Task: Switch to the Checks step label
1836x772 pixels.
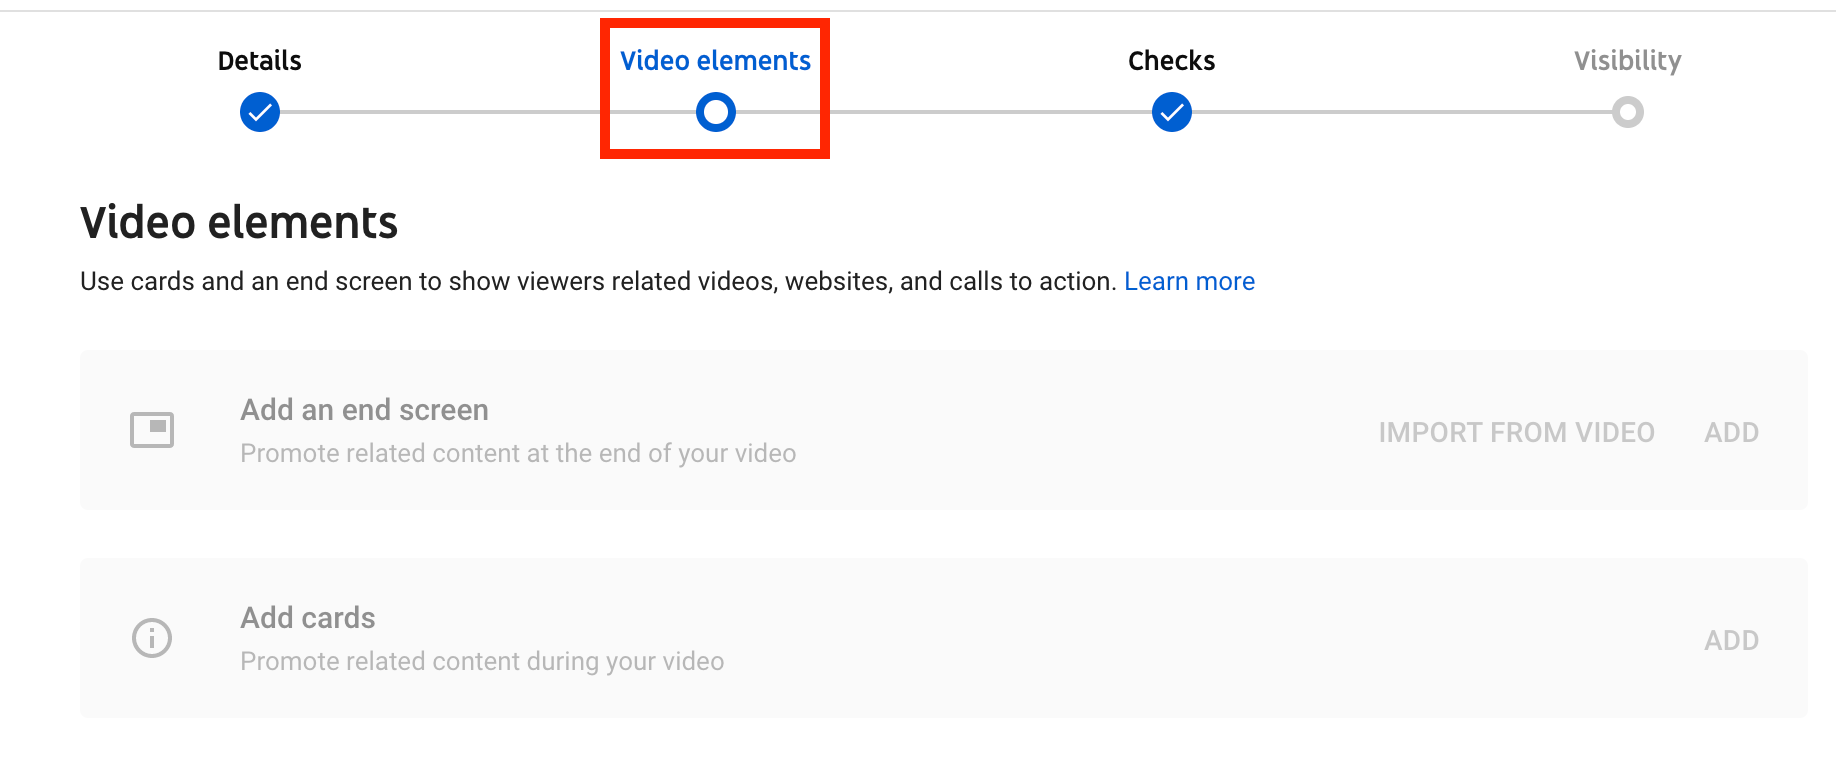Action: tap(1172, 61)
